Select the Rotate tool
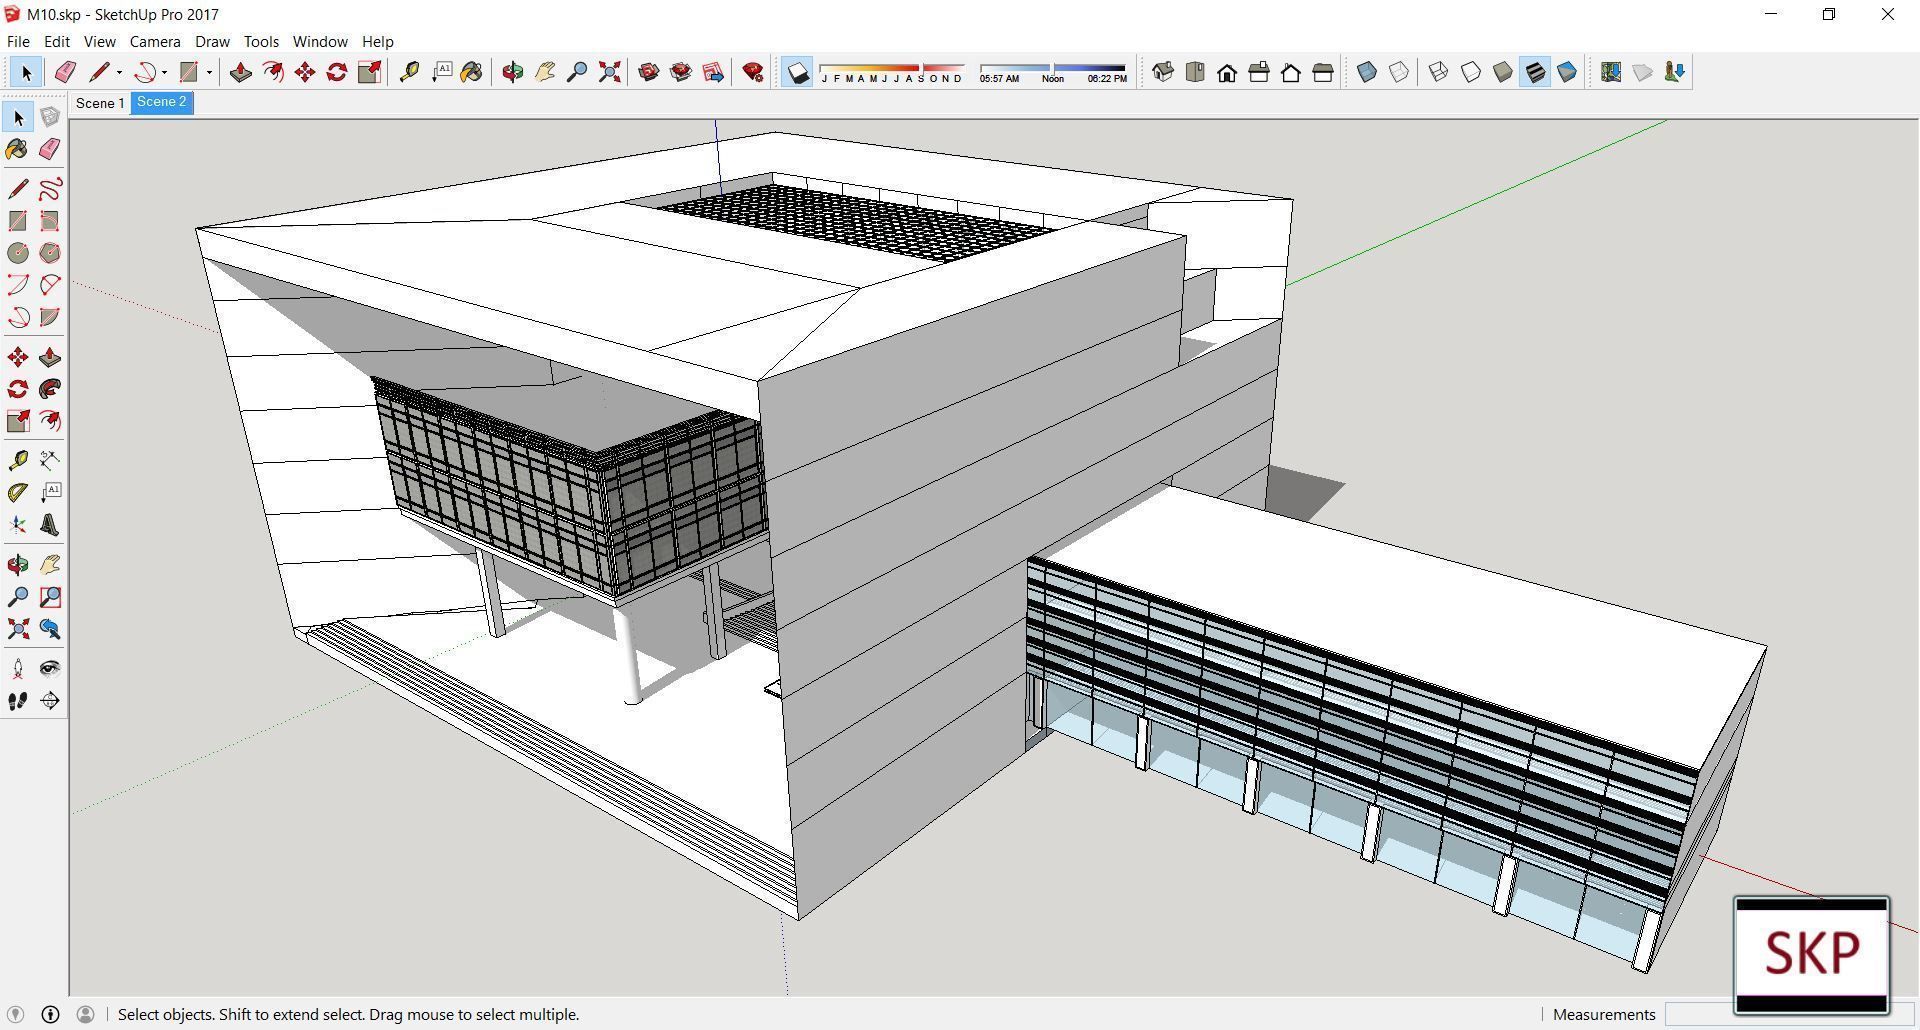The height and width of the screenshot is (1030, 1920). point(337,72)
